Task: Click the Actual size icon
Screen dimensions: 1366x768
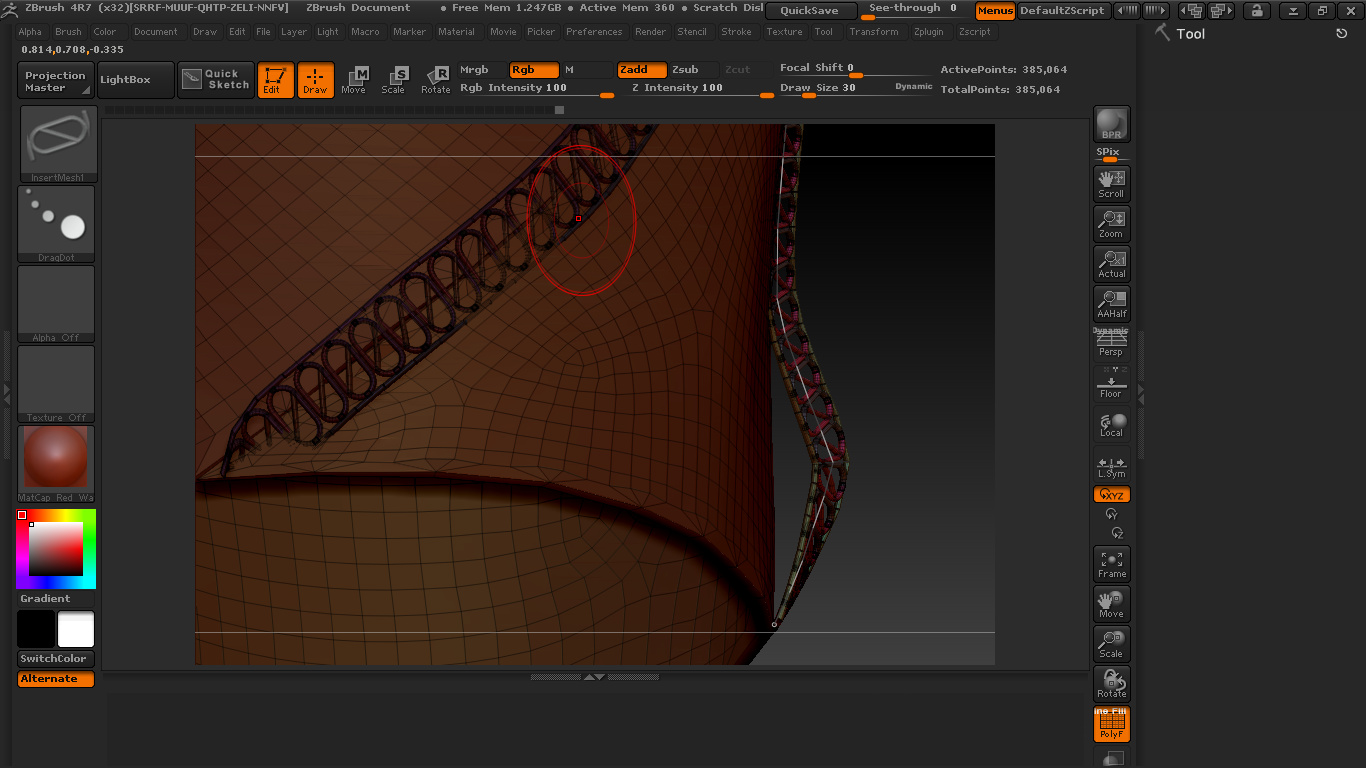Action: 1111,263
